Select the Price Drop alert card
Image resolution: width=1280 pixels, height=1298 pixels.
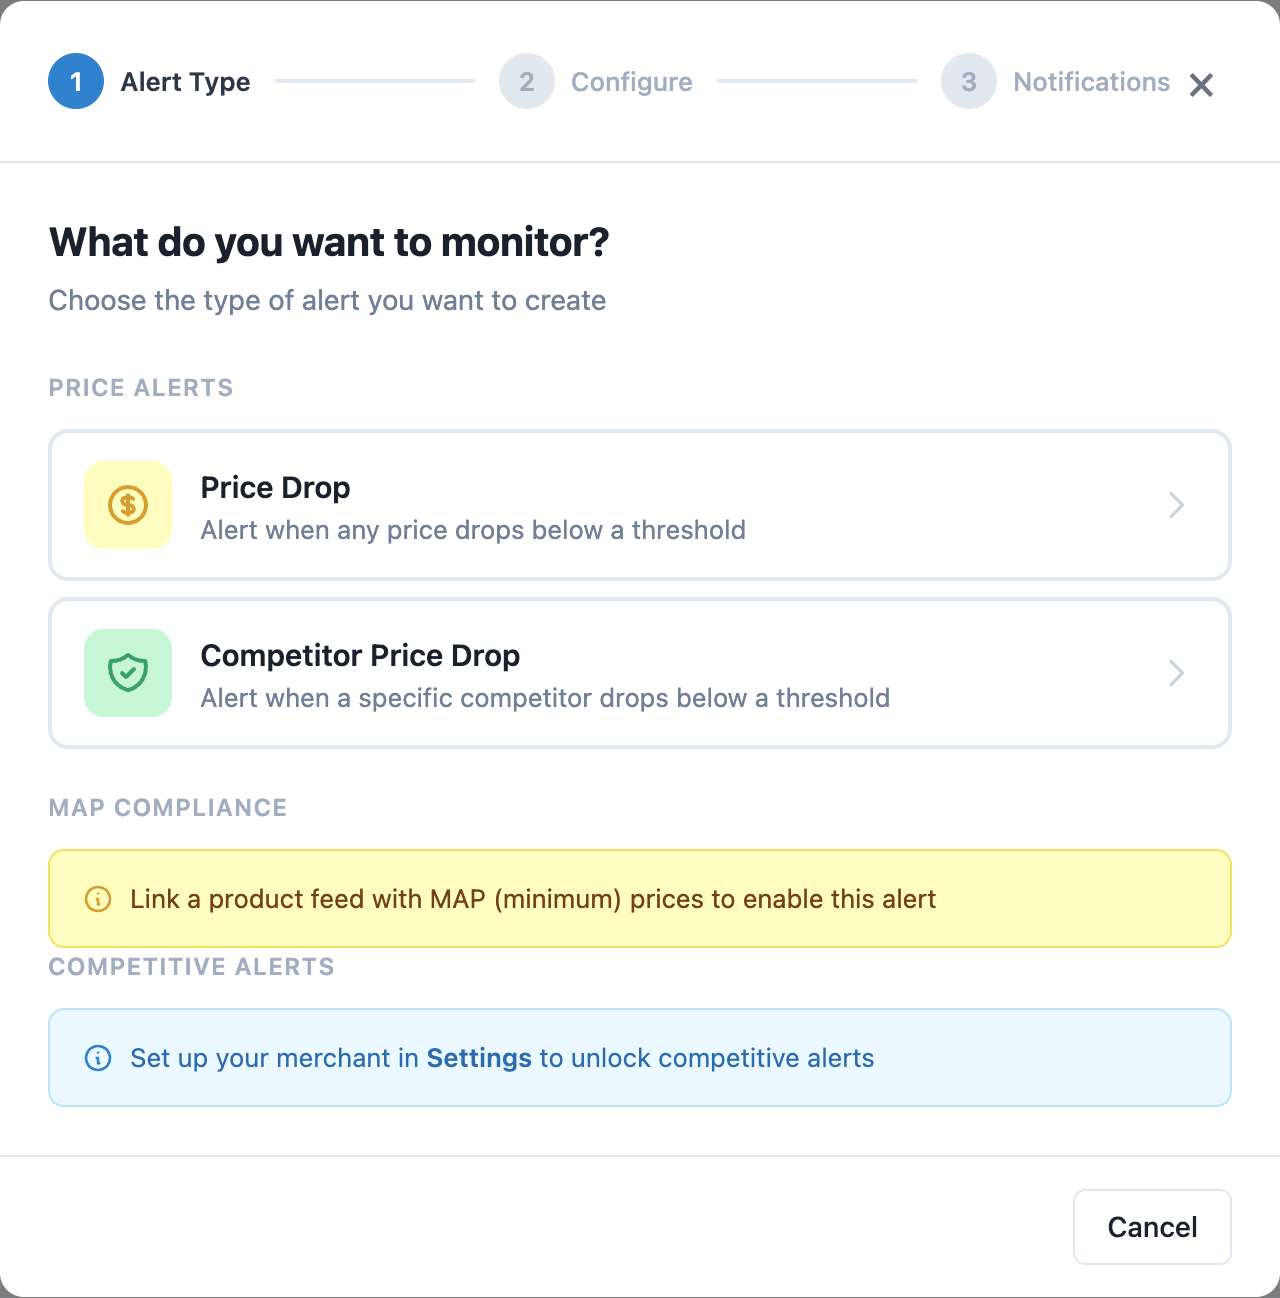pos(640,505)
